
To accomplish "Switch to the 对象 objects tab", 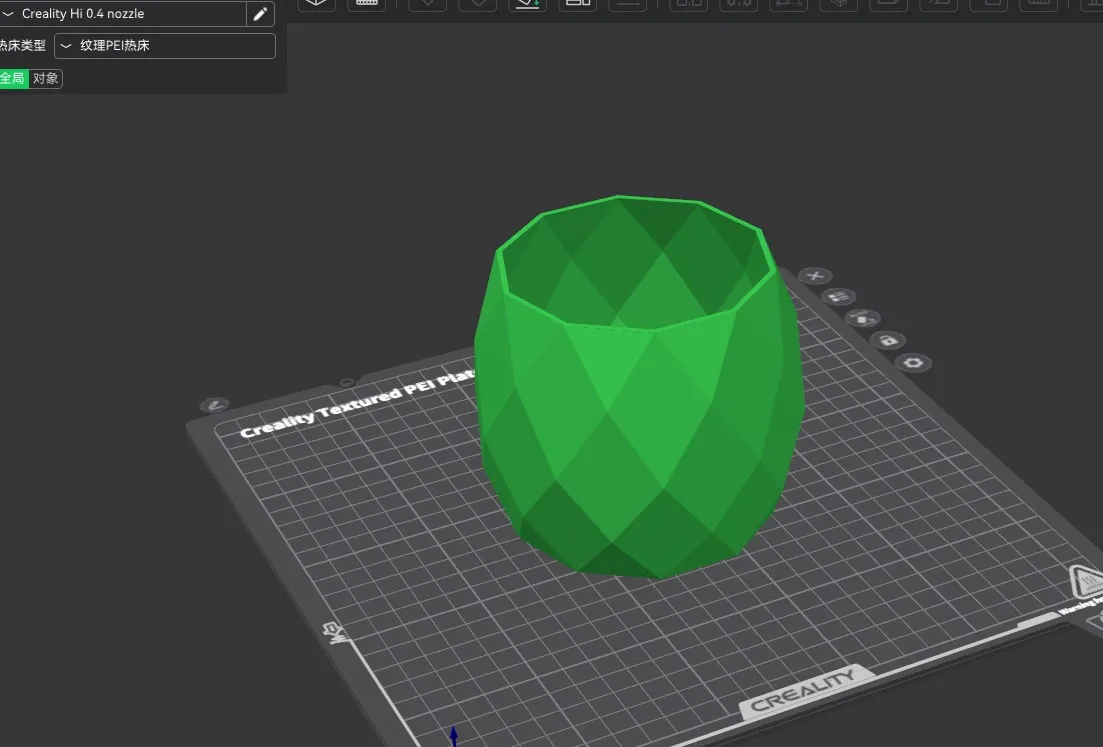I will pyautogui.click(x=46, y=78).
